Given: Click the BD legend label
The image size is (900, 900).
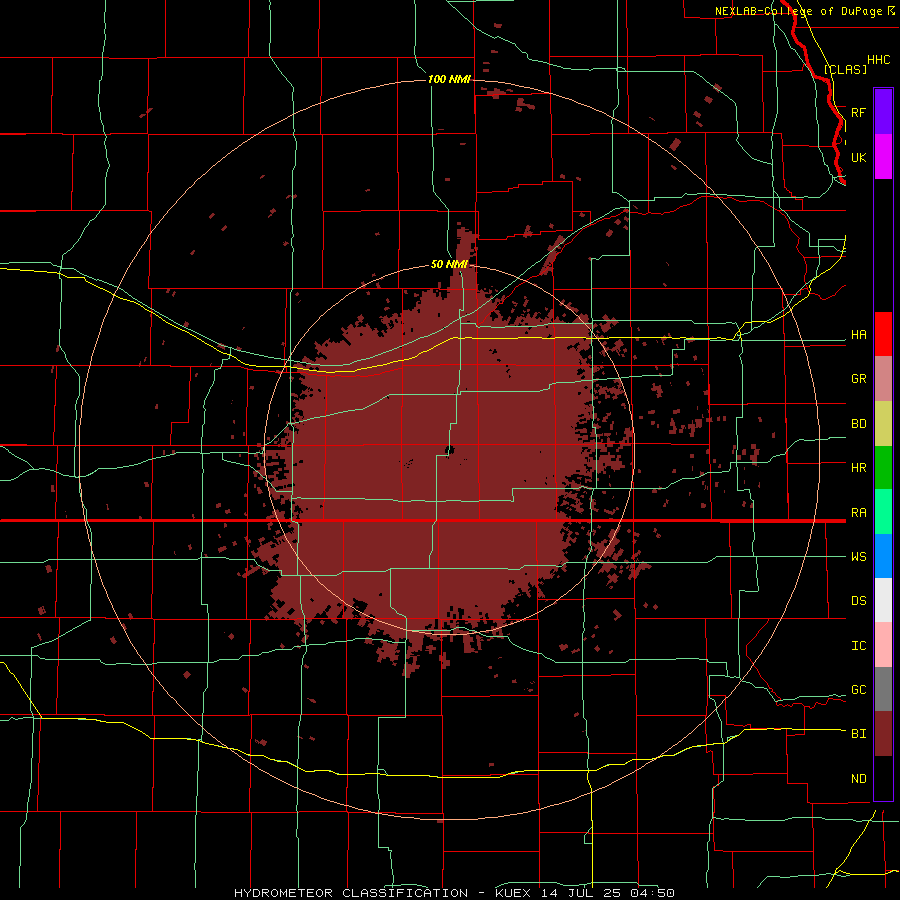Looking at the screenshot, I should (858, 424).
